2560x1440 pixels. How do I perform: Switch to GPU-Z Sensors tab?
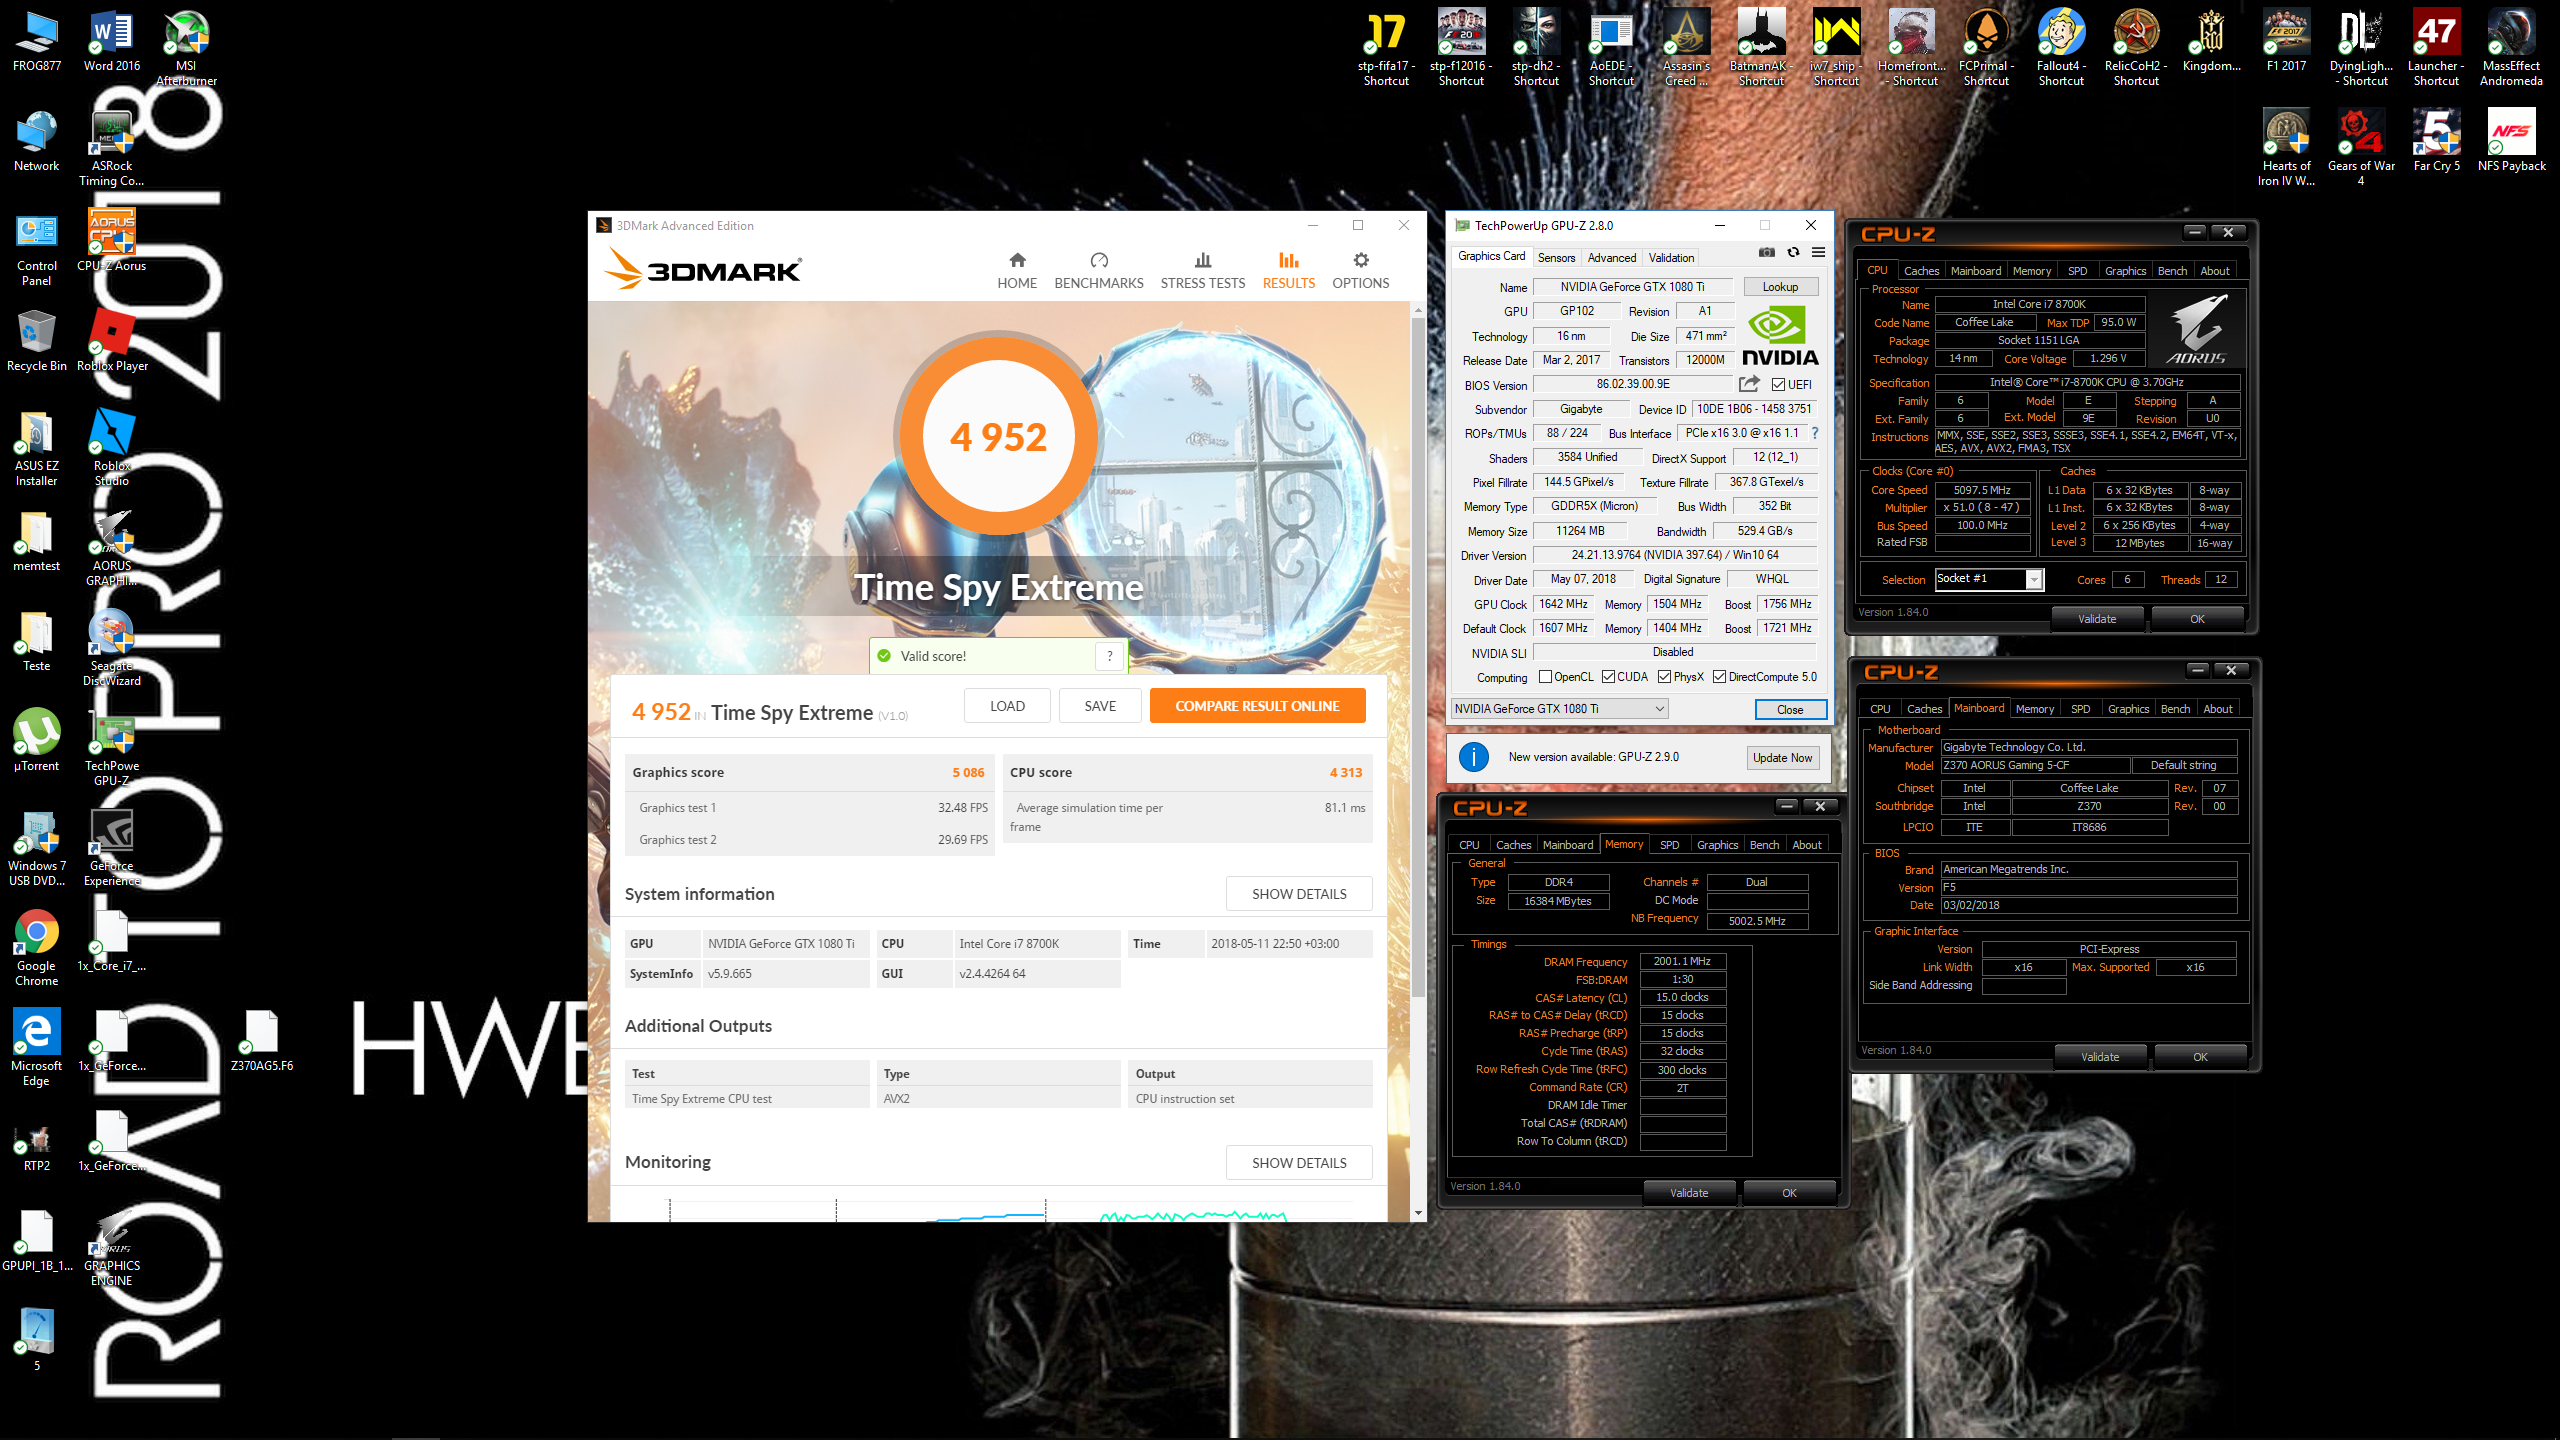[x=1556, y=258]
